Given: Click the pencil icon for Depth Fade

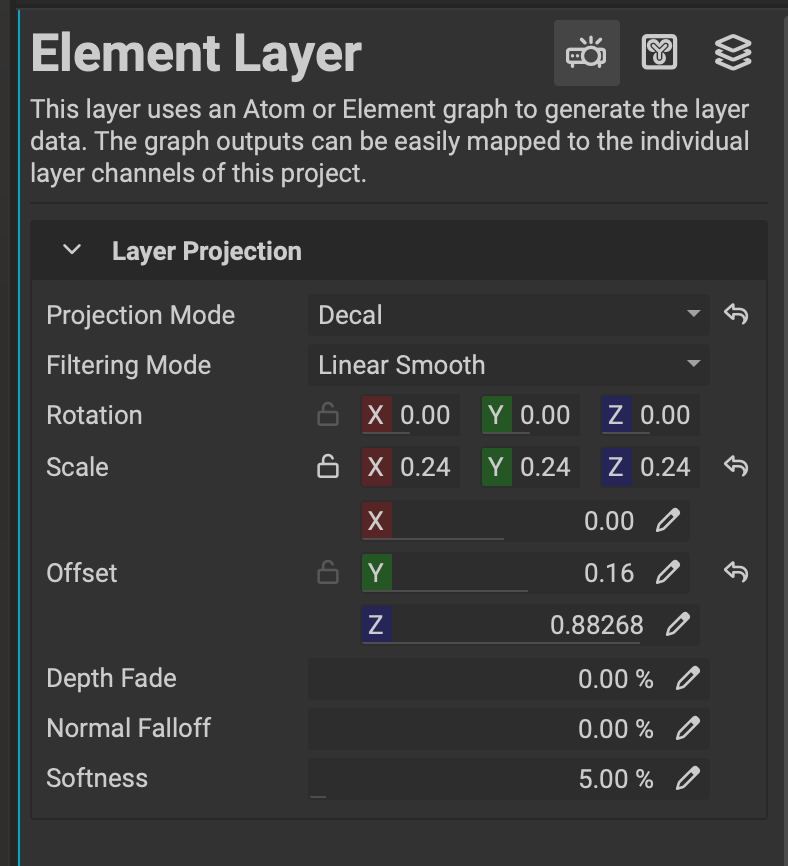Looking at the screenshot, I should pos(687,679).
